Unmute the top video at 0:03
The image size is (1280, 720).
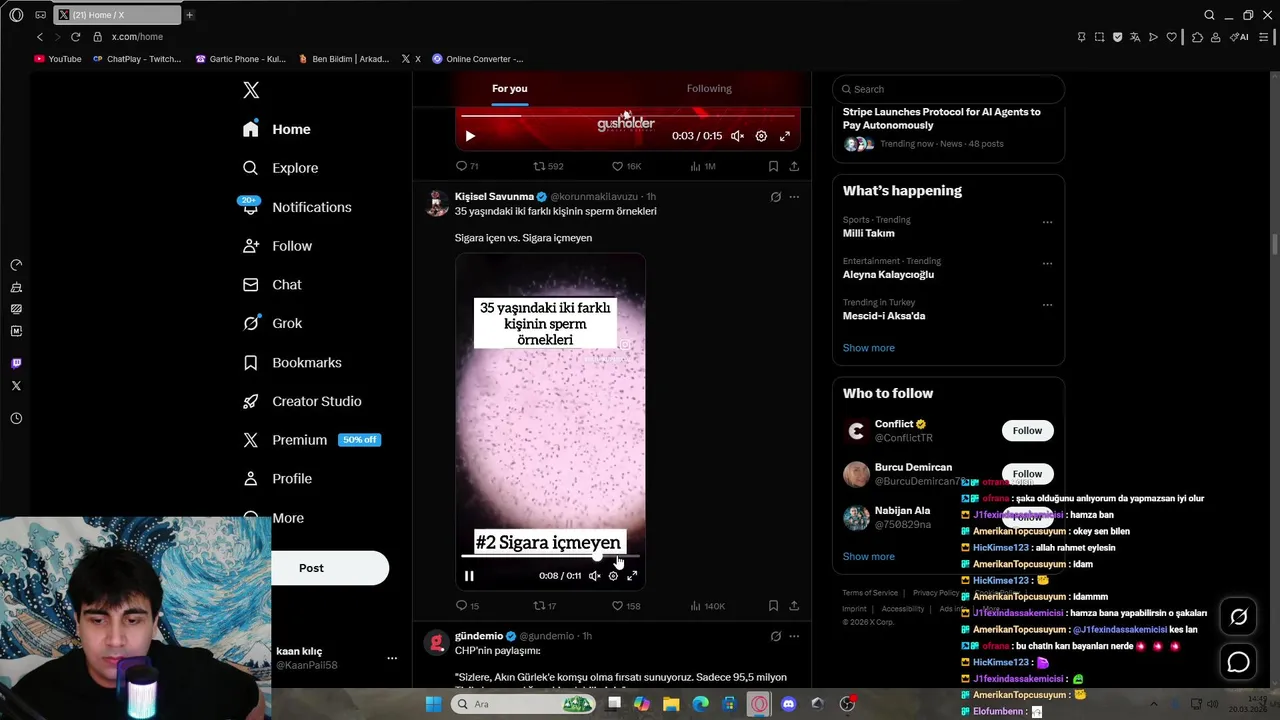tap(737, 136)
